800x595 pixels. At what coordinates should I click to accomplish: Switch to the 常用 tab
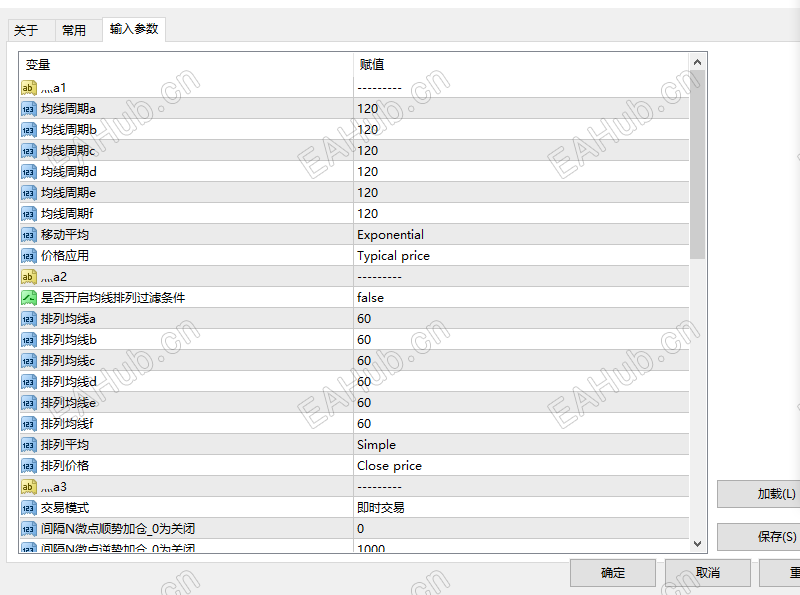(74, 30)
